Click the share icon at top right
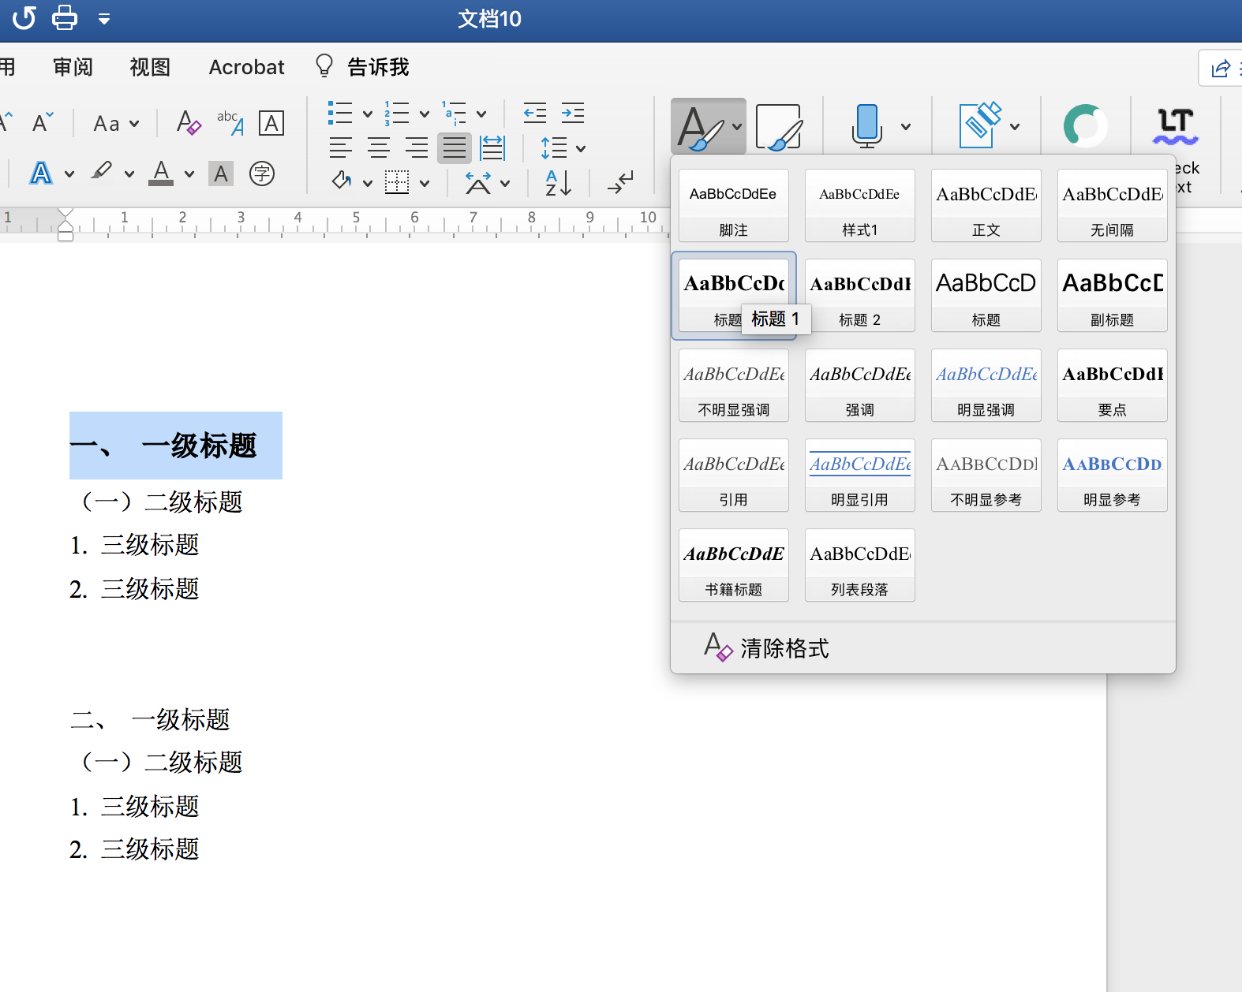 (1221, 68)
